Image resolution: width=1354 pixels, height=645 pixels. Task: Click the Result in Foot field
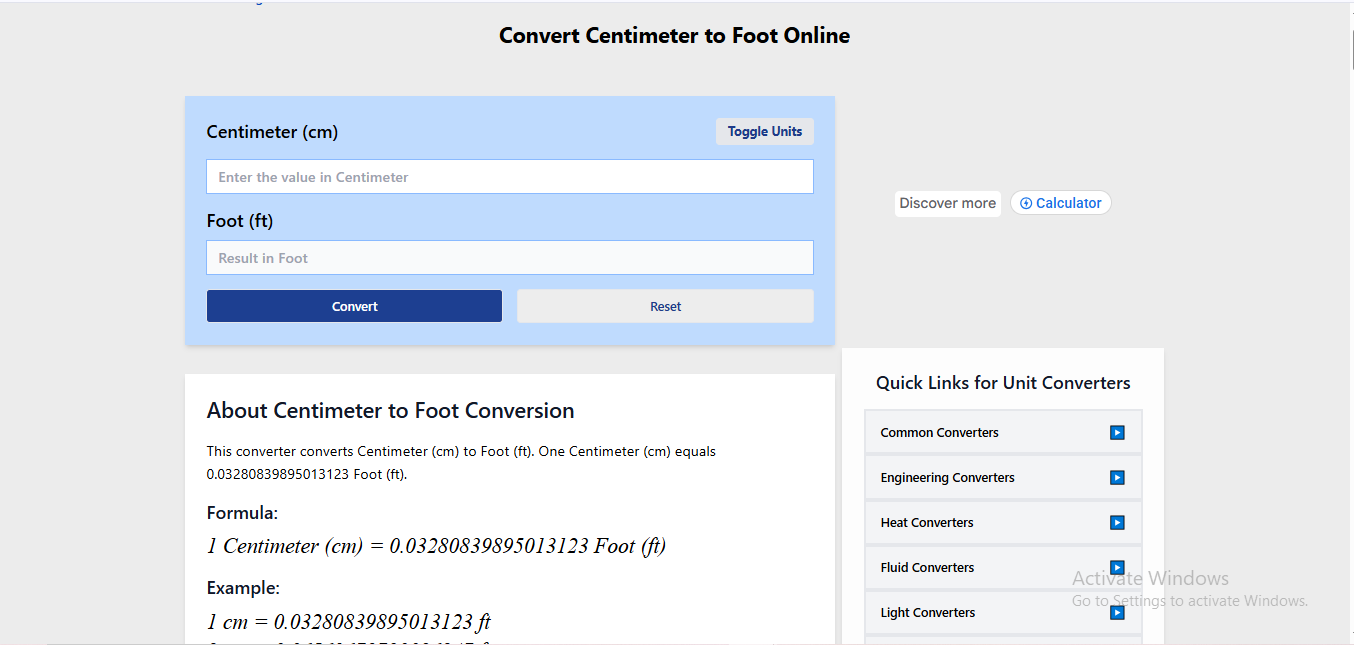point(509,257)
